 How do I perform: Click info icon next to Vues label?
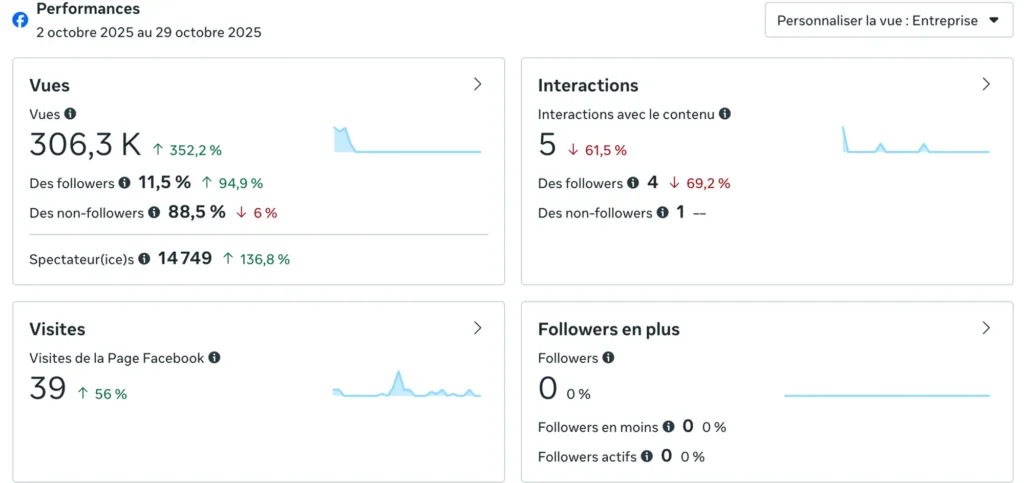coord(70,114)
